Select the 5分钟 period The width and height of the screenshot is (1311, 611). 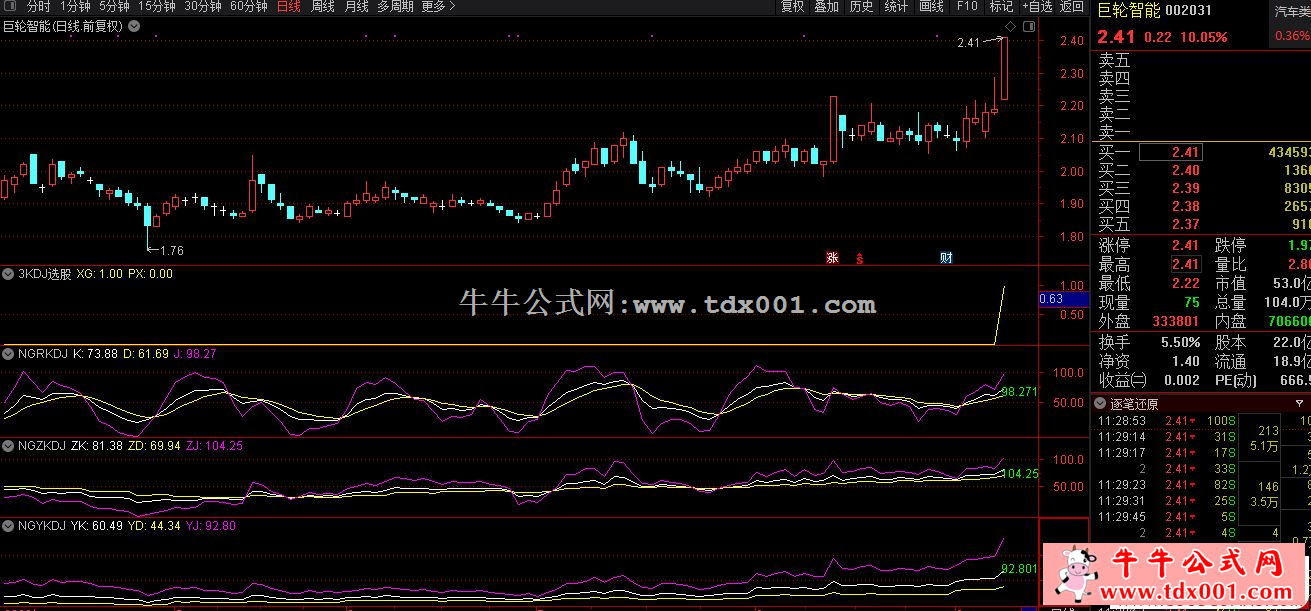click(114, 6)
